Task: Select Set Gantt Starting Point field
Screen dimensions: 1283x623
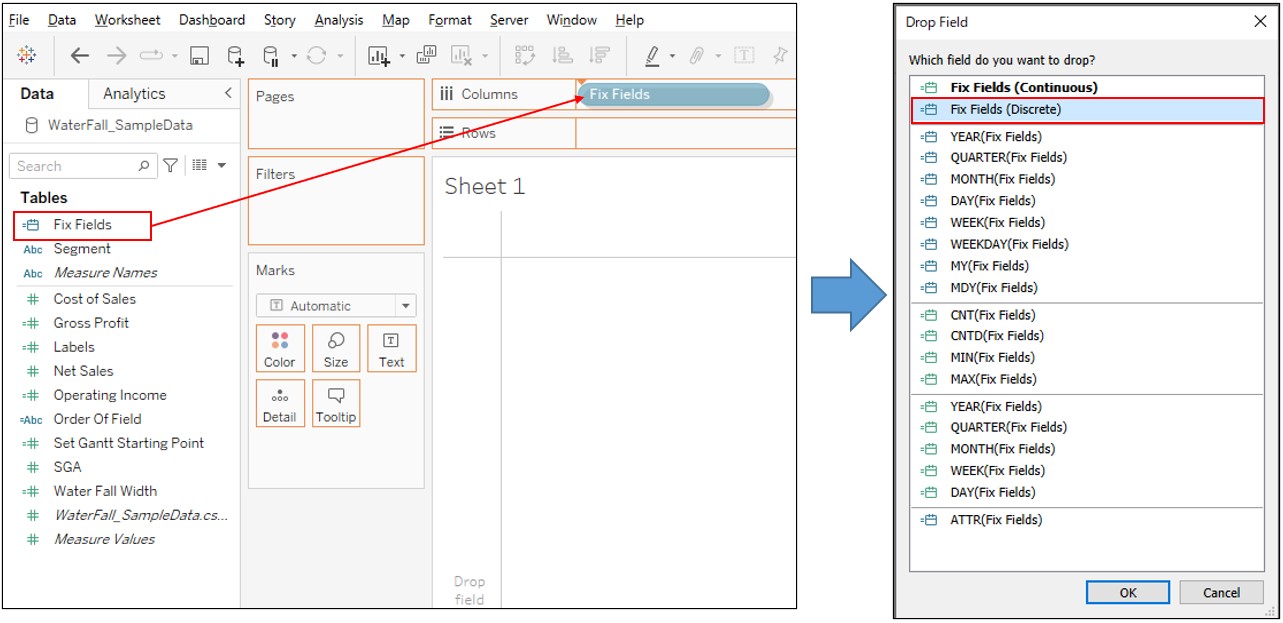Action: click(x=128, y=442)
